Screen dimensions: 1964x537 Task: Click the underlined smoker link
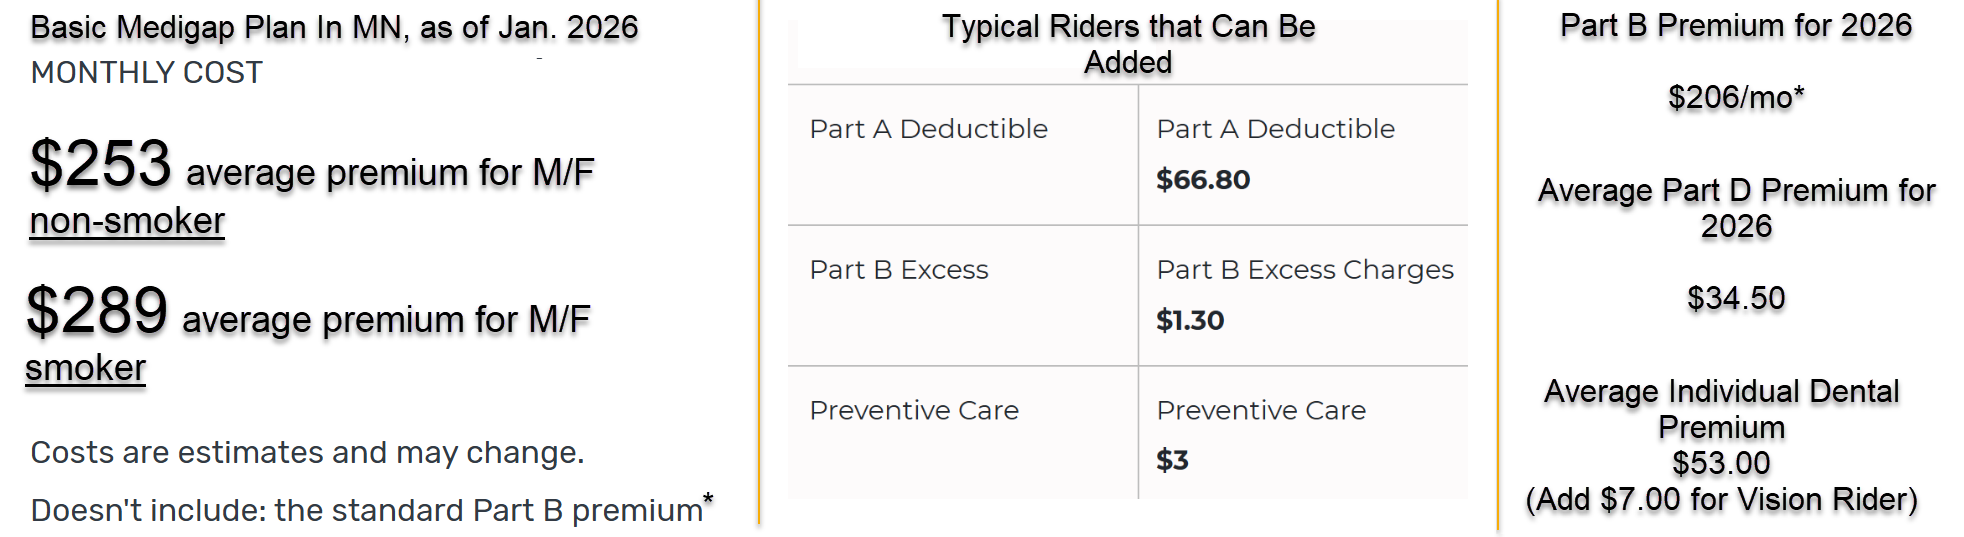click(x=85, y=368)
